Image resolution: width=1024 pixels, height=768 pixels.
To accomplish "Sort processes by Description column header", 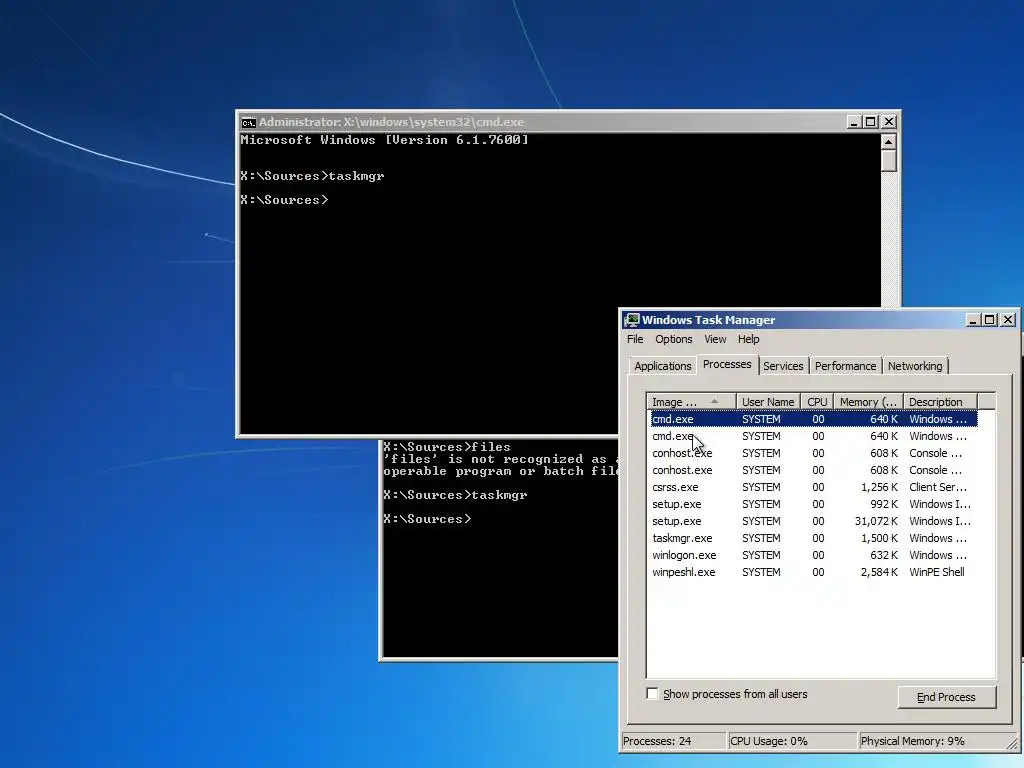I will pos(940,402).
